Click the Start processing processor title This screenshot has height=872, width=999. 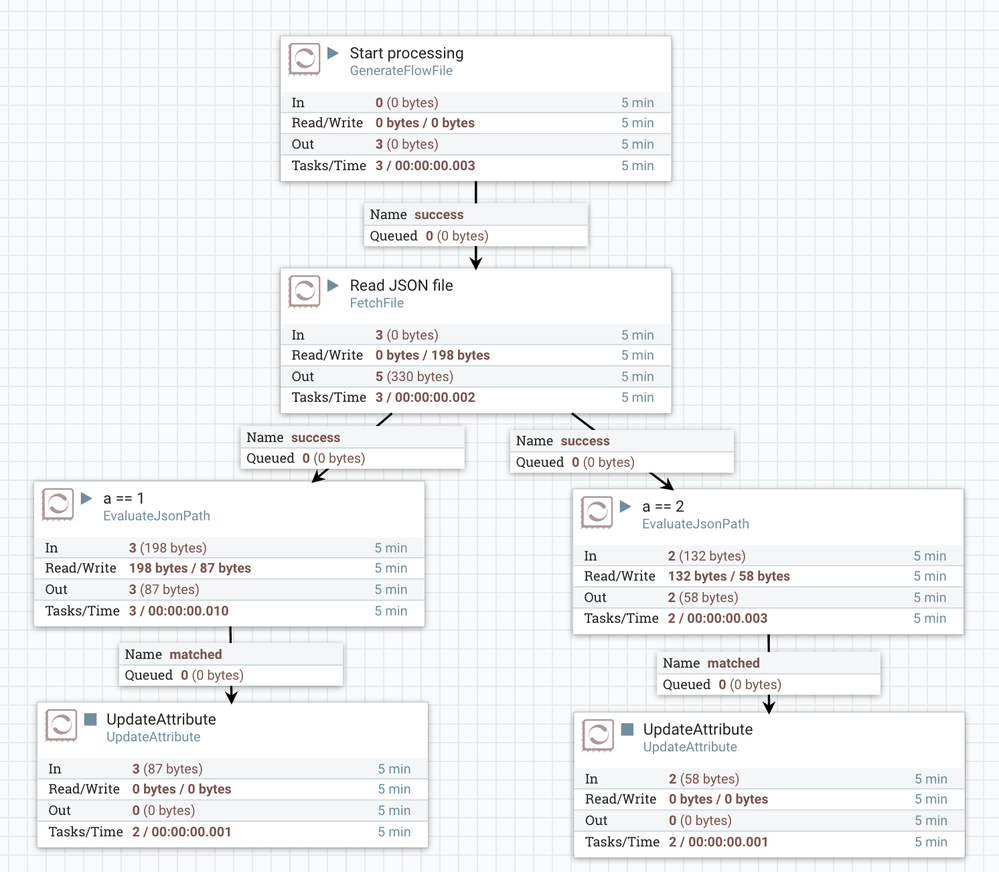(x=407, y=53)
